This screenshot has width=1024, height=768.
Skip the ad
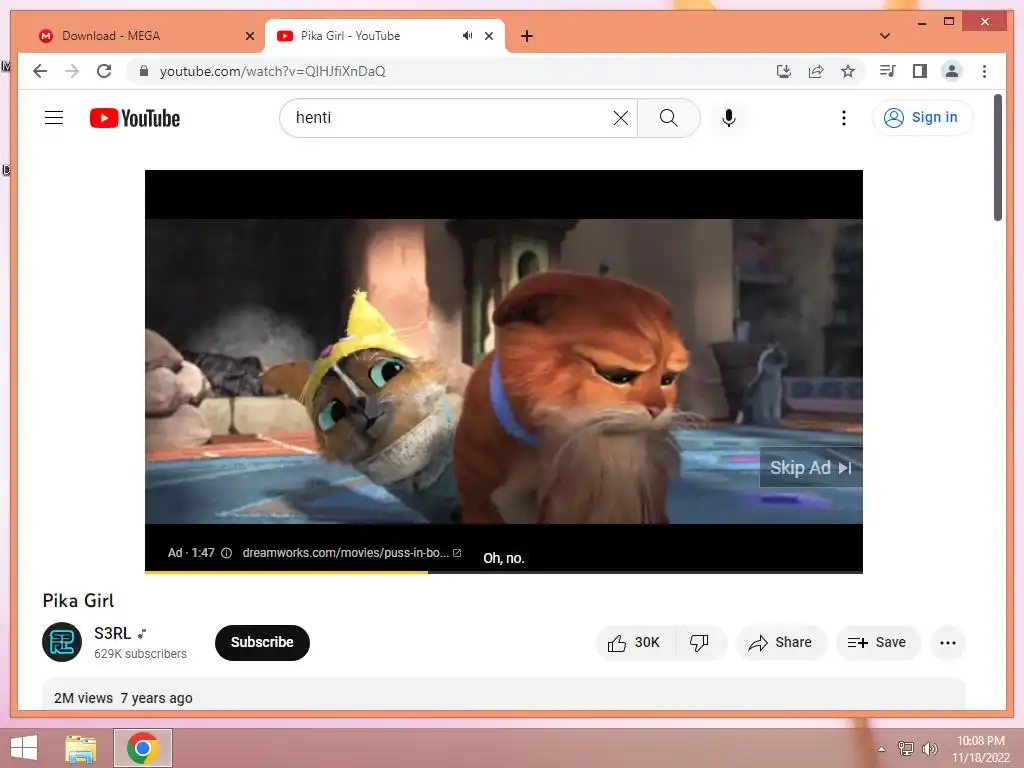(x=810, y=468)
